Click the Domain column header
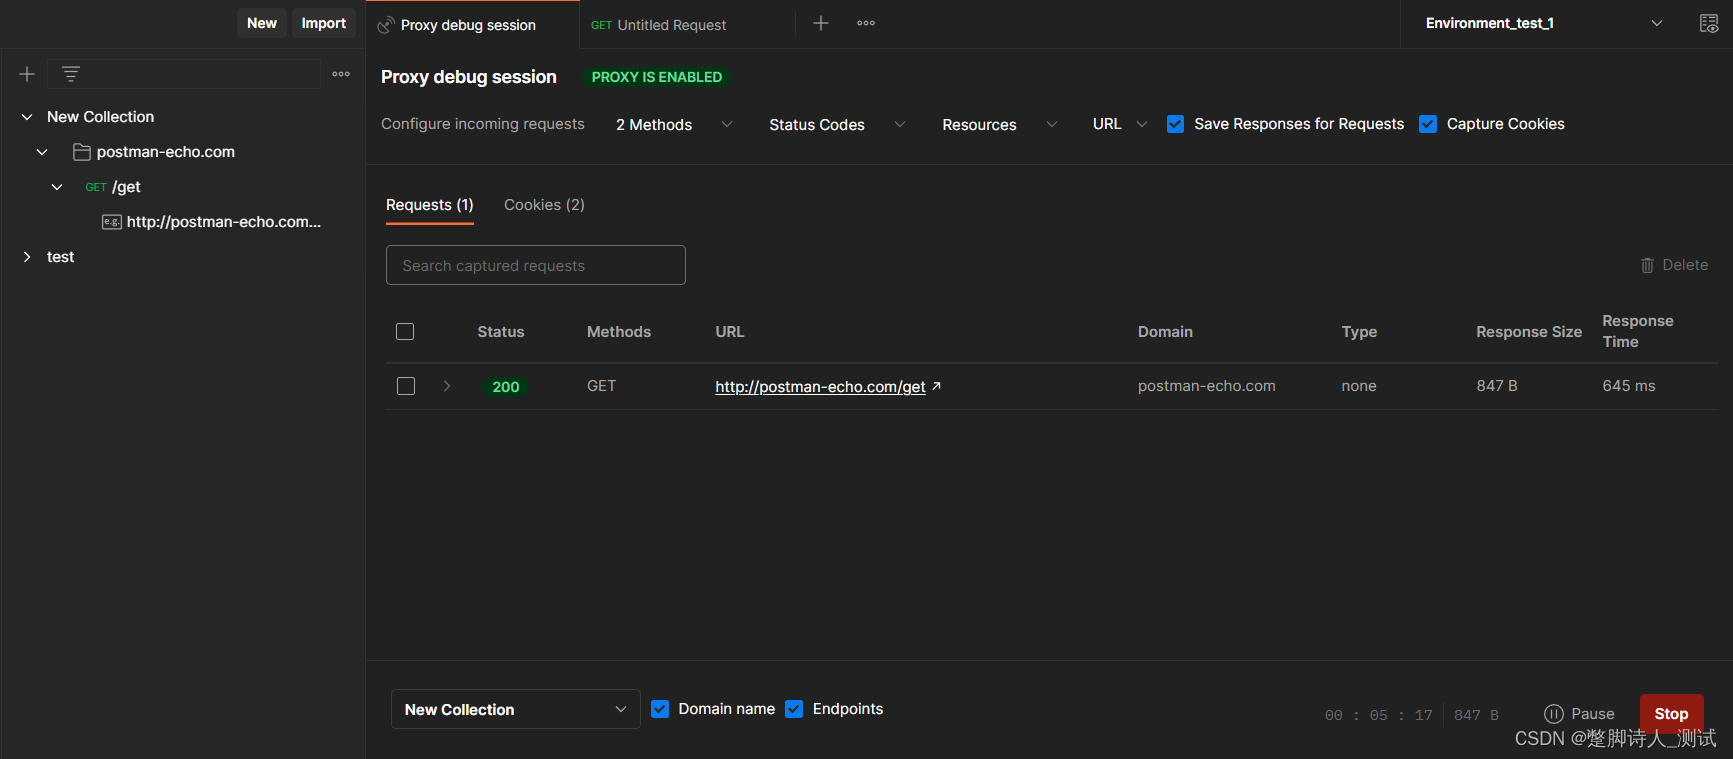The height and width of the screenshot is (759, 1733). click(1165, 332)
